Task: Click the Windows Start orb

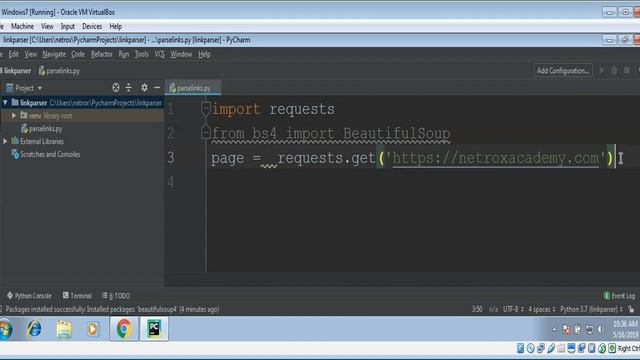Action: [x=5, y=329]
